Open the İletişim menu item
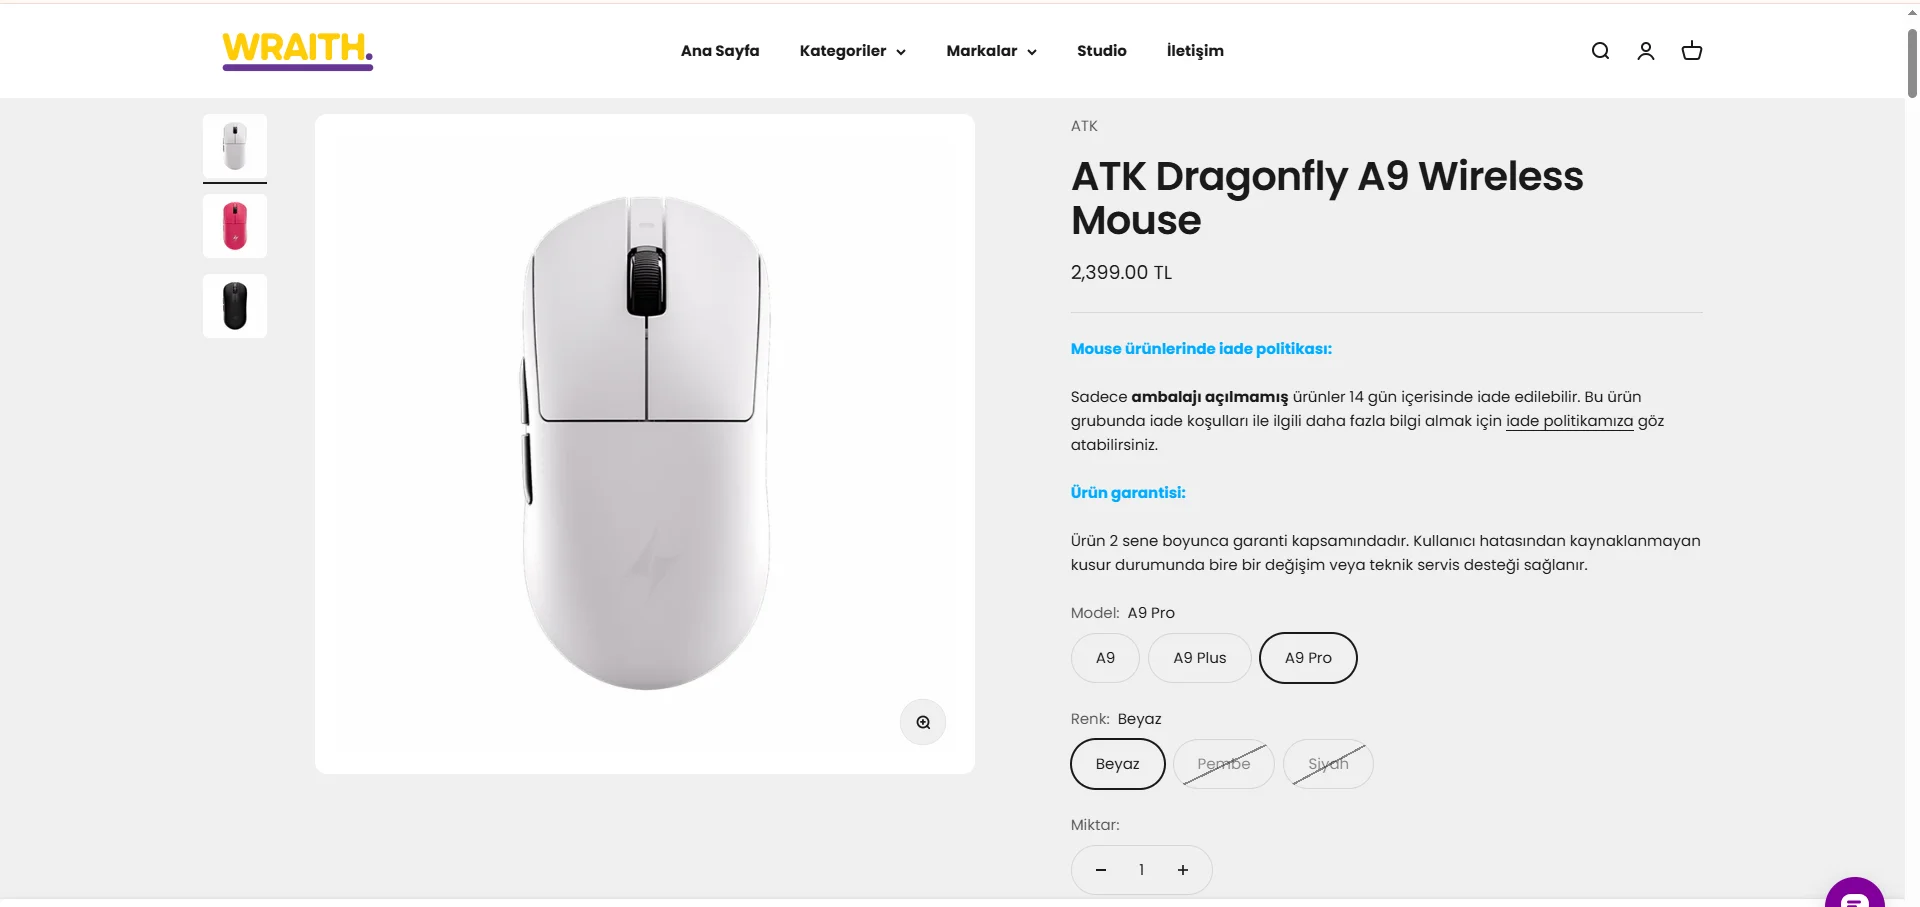Image resolution: width=1920 pixels, height=907 pixels. [1195, 51]
